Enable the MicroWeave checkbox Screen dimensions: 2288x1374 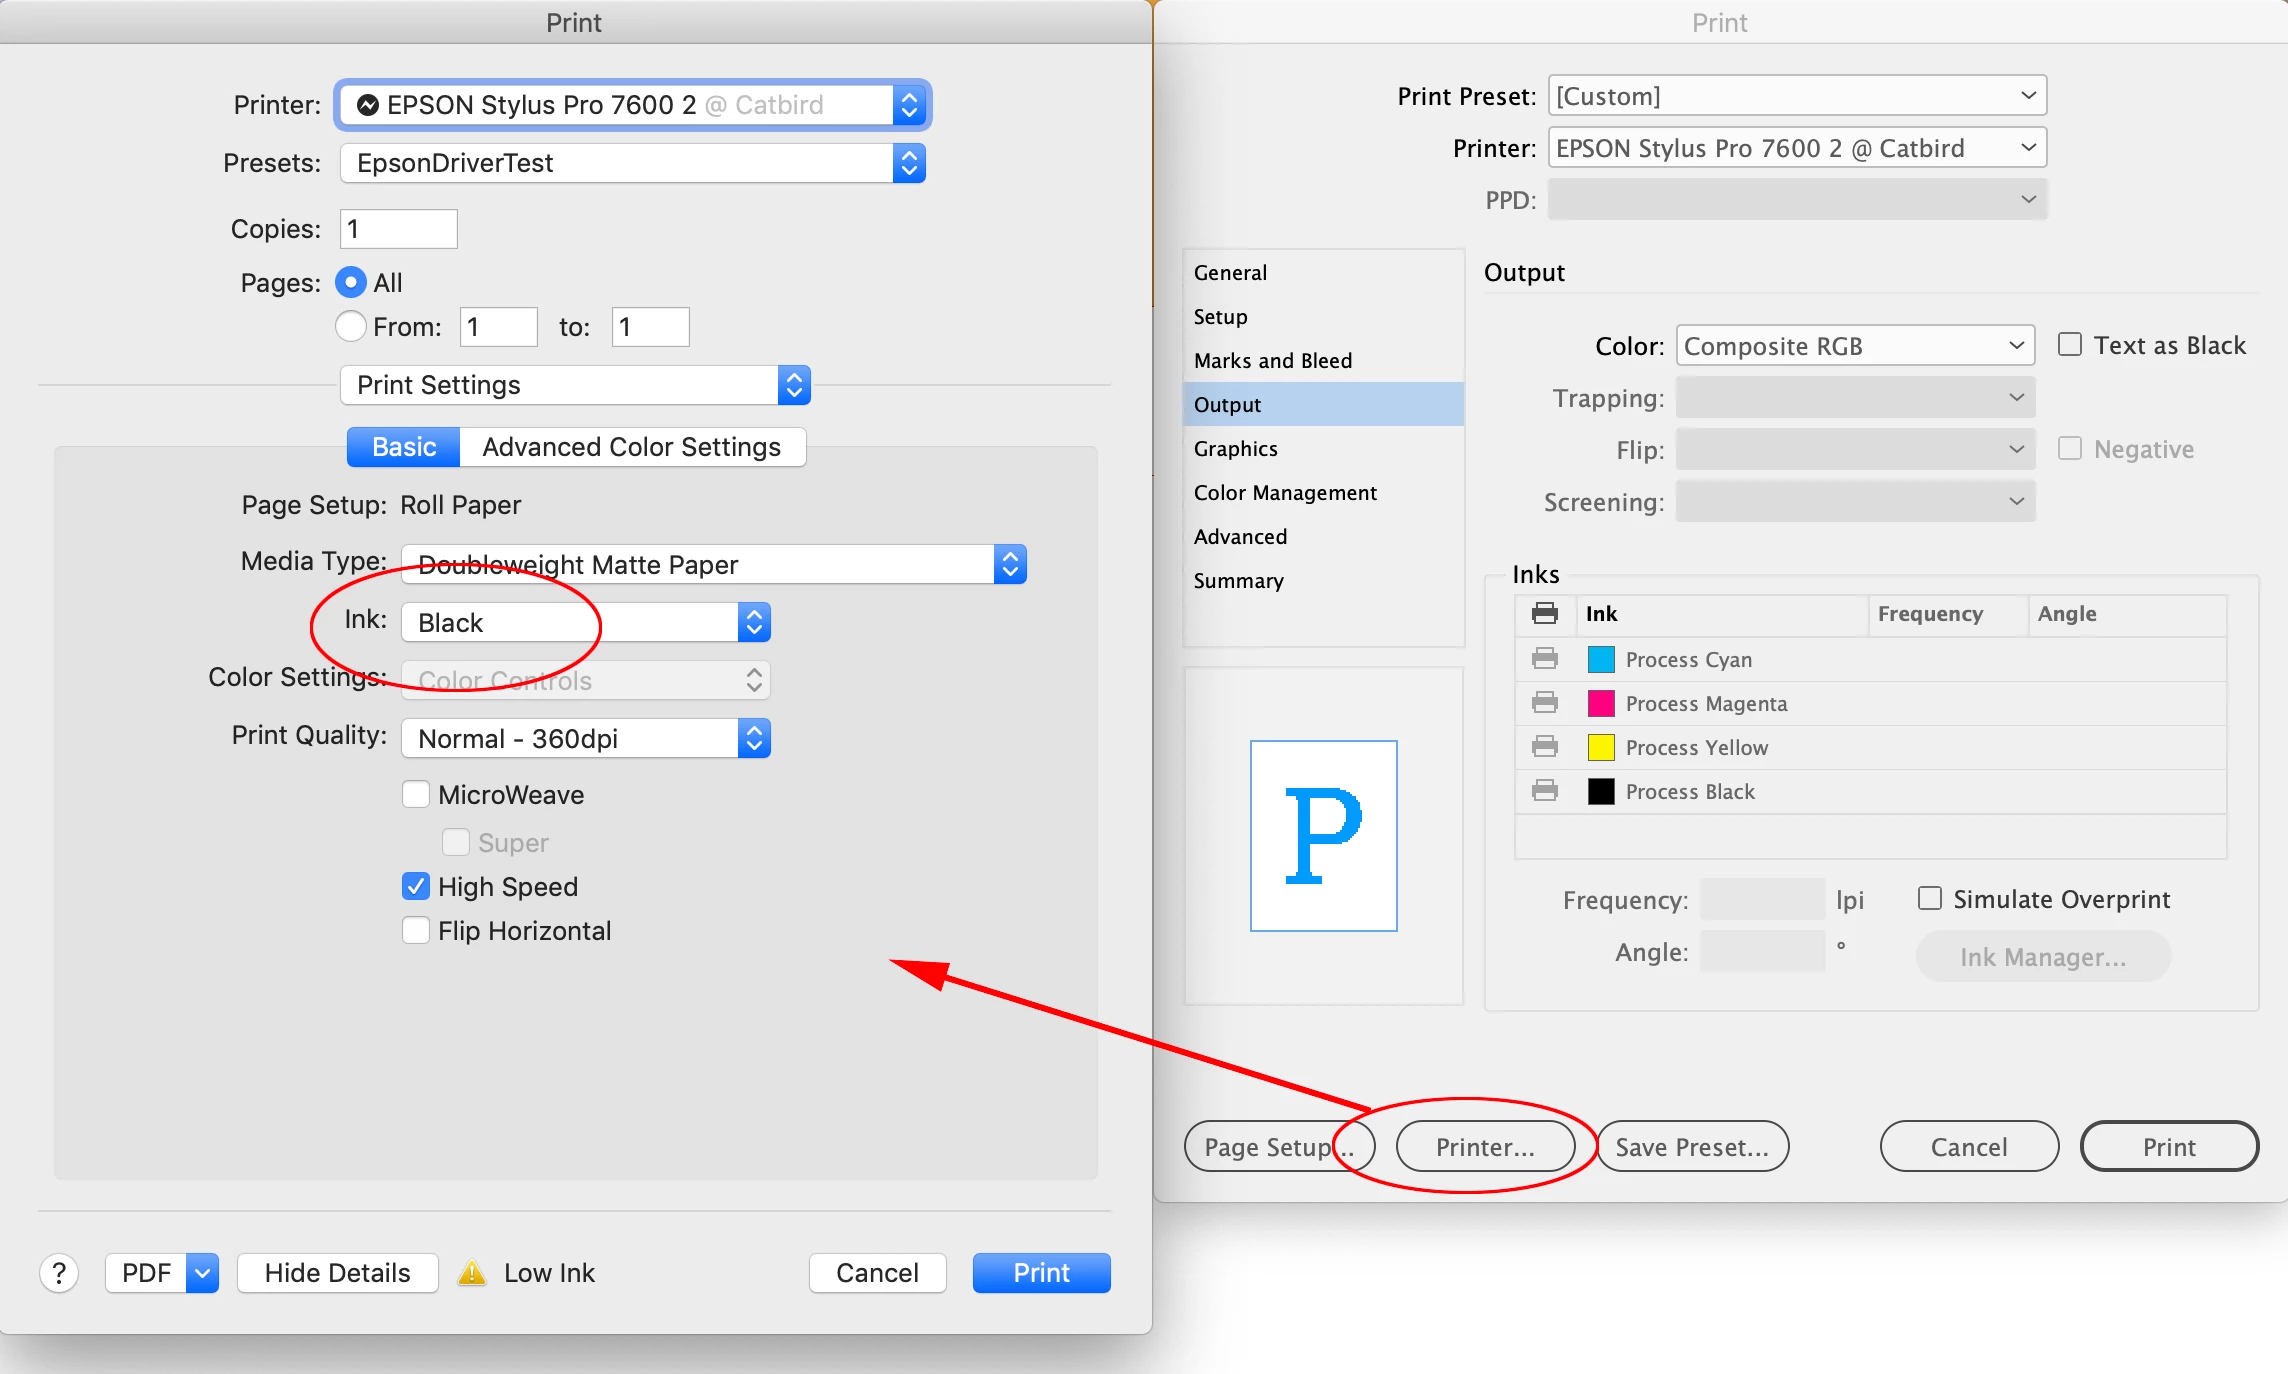click(x=416, y=795)
